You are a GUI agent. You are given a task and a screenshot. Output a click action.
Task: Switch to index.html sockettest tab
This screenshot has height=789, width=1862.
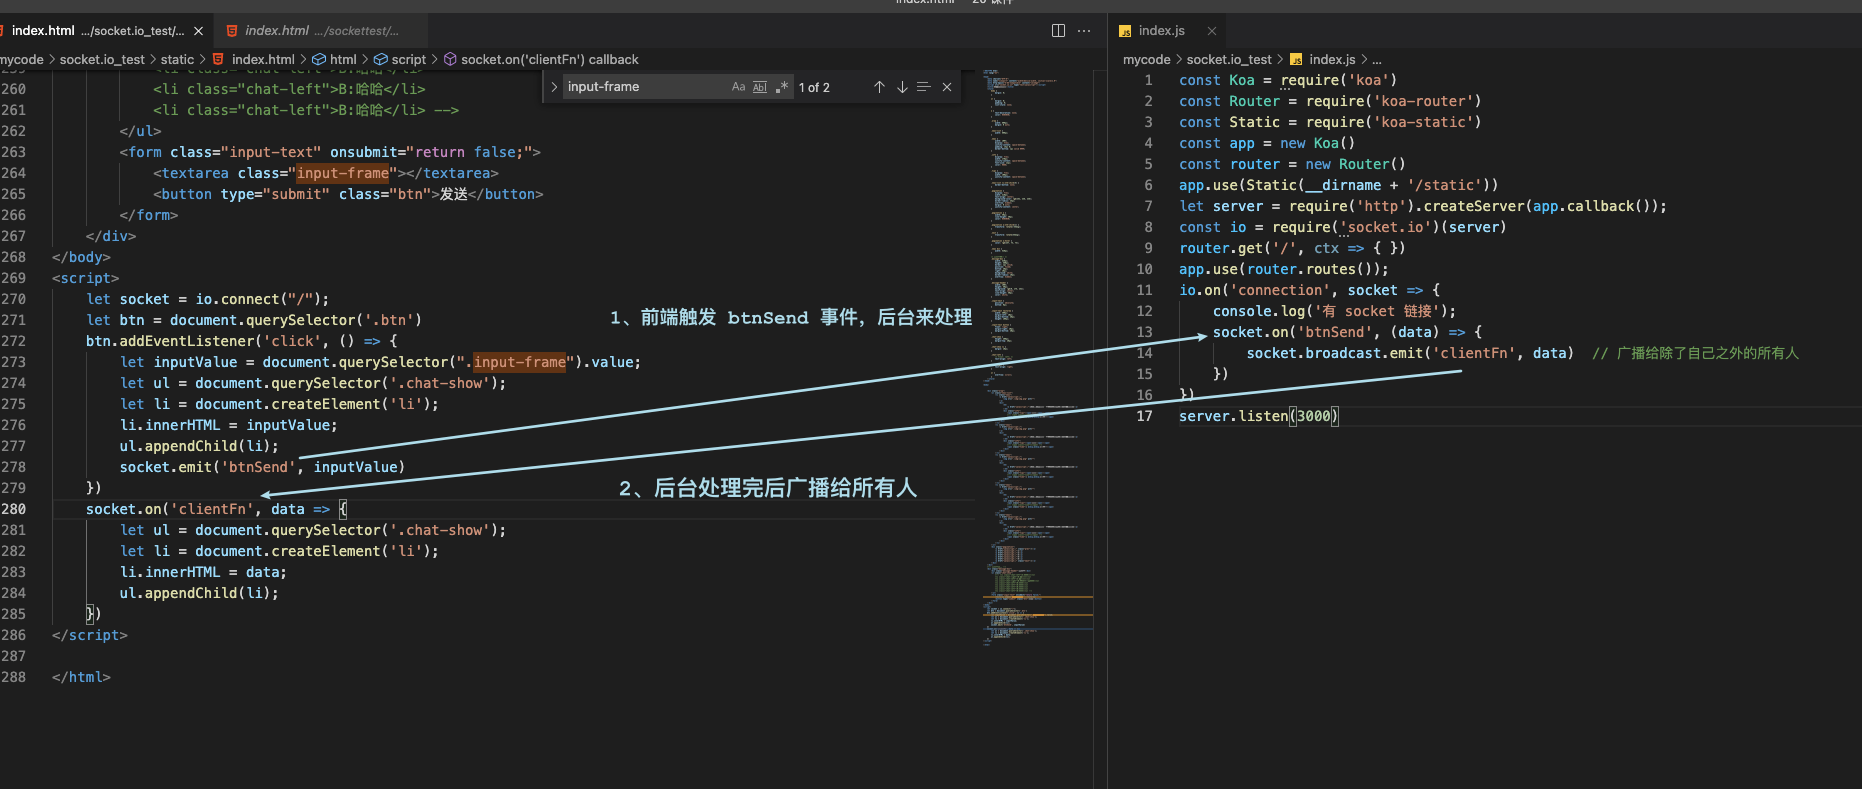tap(321, 31)
